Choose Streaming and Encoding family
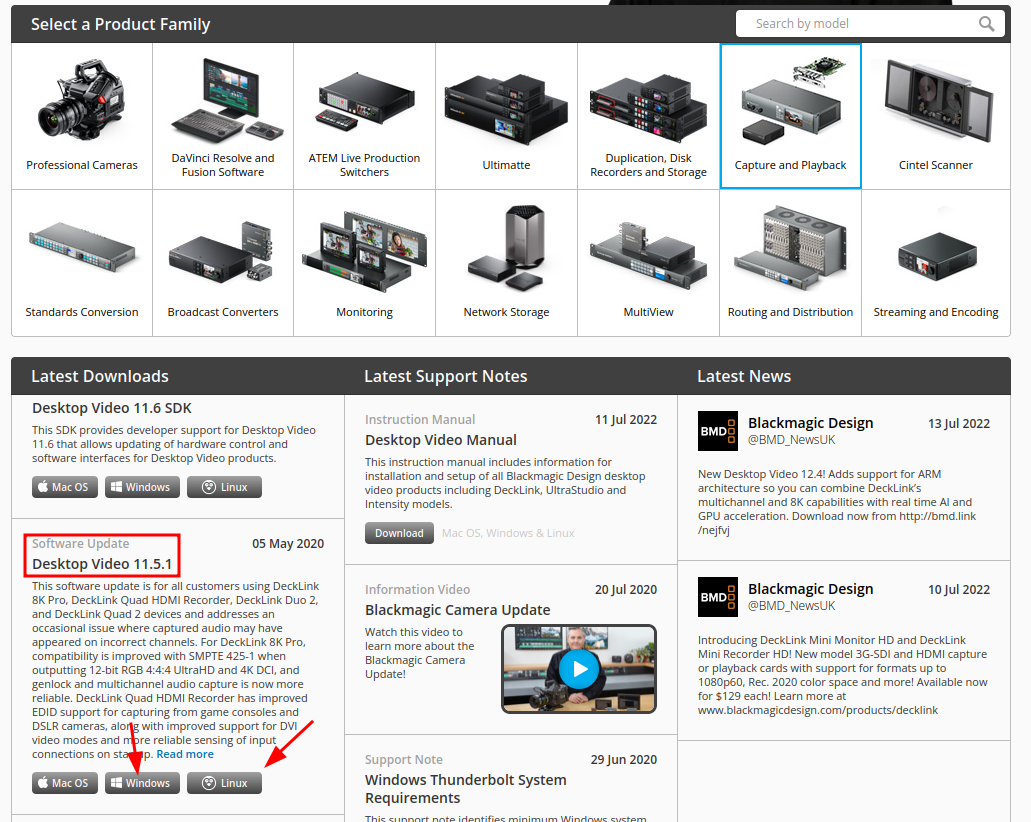Screen dimensions: 1031x822 click(x=936, y=263)
